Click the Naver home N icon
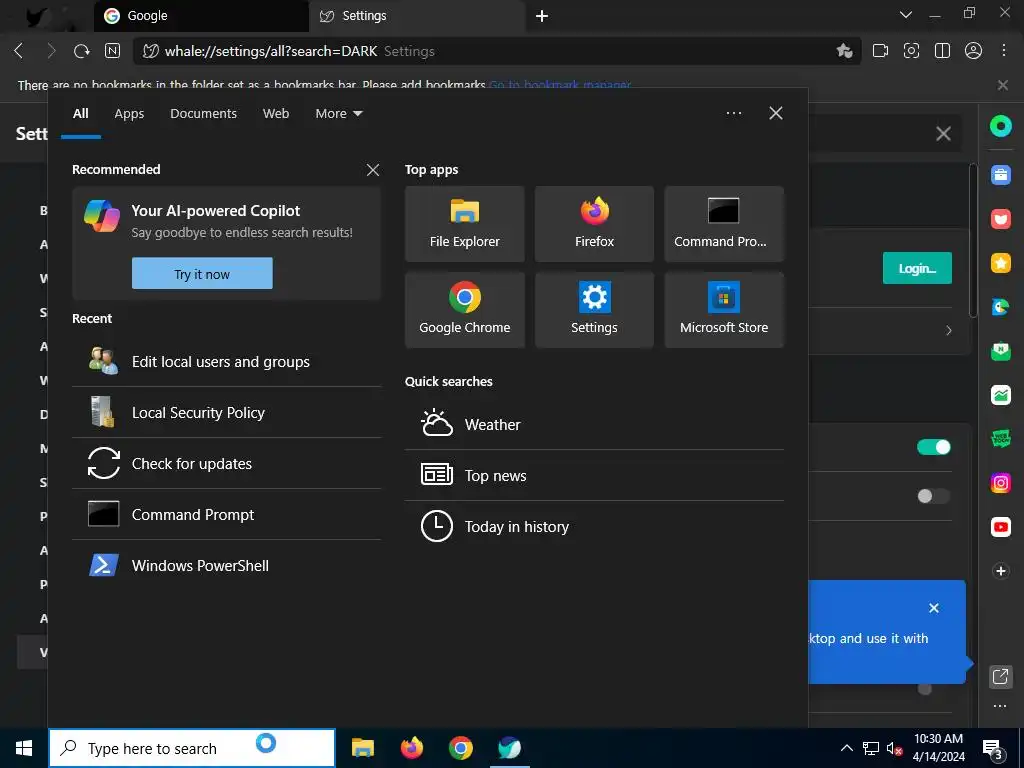Viewport: 1024px width, 768px height. [112, 51]
